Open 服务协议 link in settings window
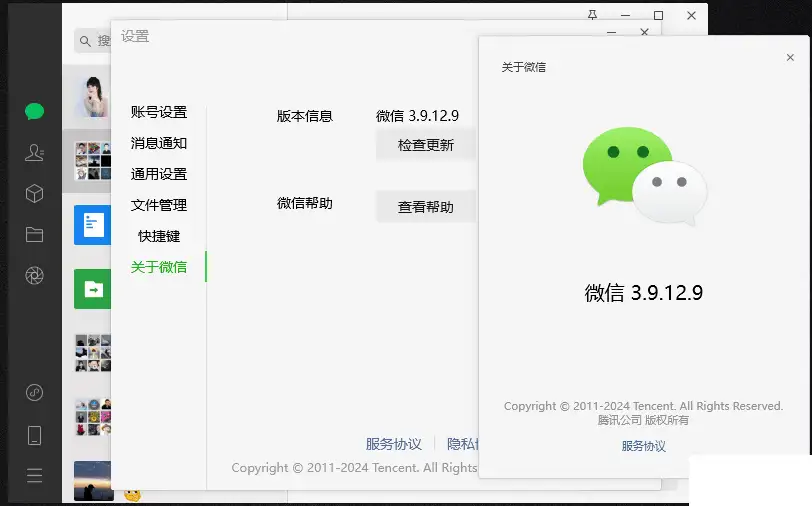This screenshot has width=812, height=506. click(394, 444)
